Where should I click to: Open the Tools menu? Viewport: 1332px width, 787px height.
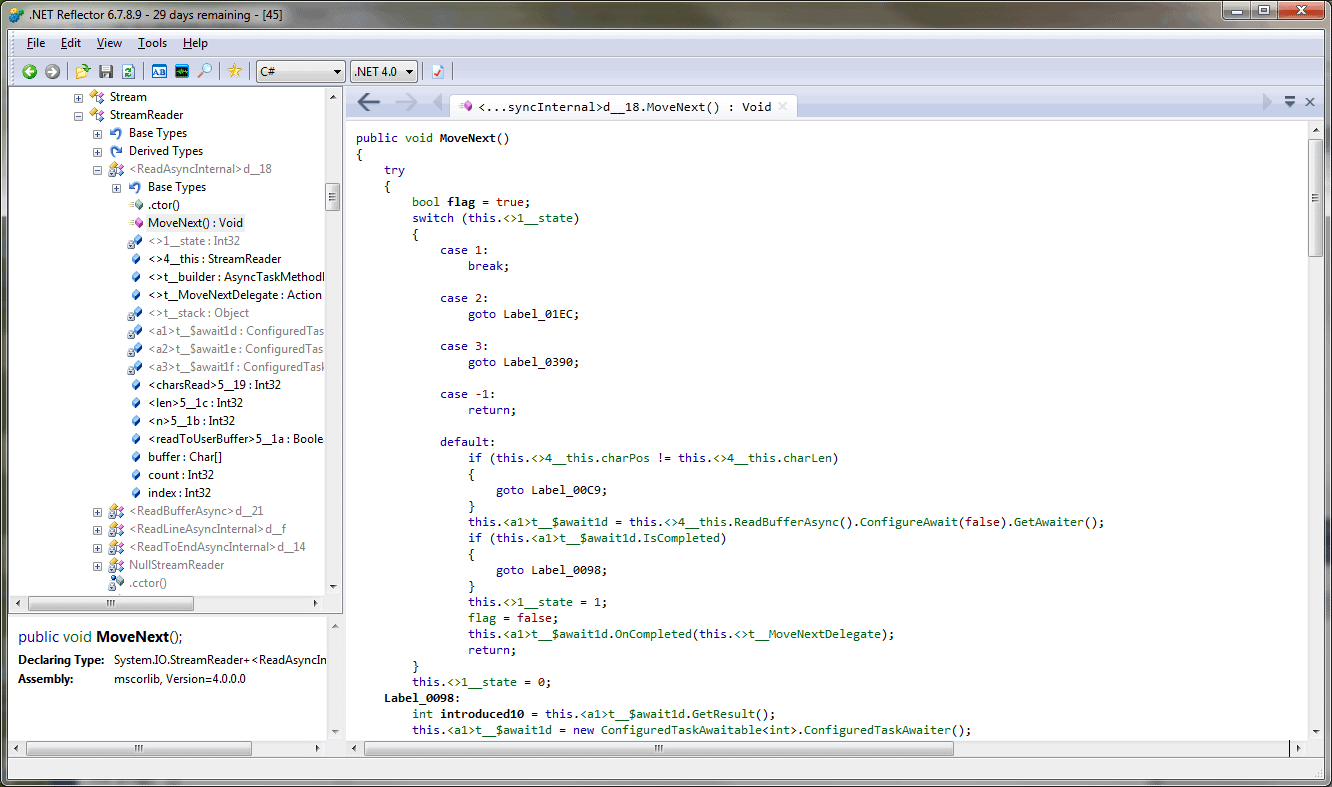pos(152,43)
